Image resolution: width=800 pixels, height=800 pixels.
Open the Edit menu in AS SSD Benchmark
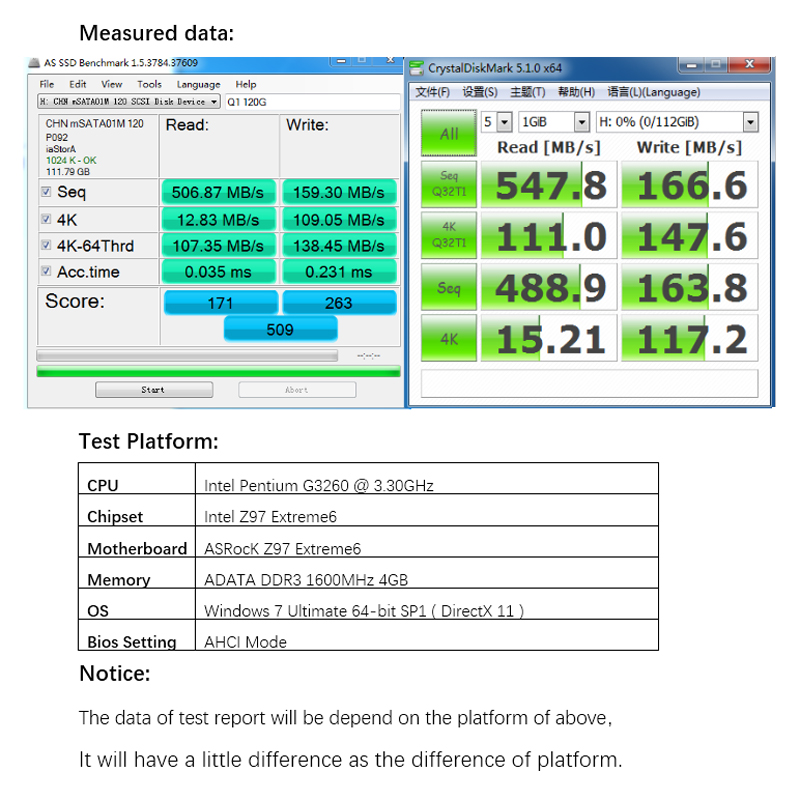tap(78, 84)
